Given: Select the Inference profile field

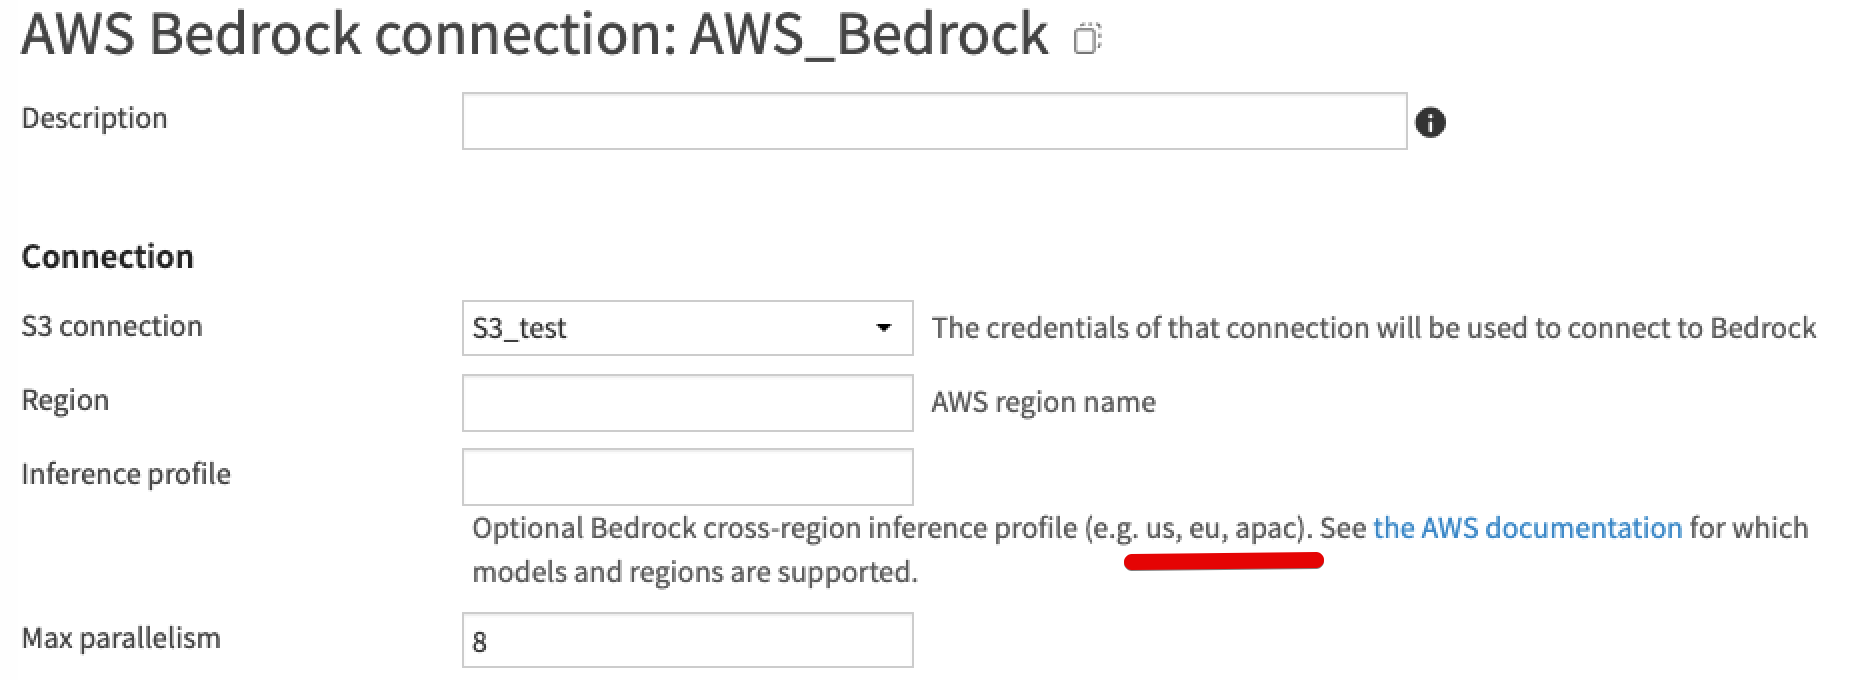Looking at the screenshot, I should (686, 477).
